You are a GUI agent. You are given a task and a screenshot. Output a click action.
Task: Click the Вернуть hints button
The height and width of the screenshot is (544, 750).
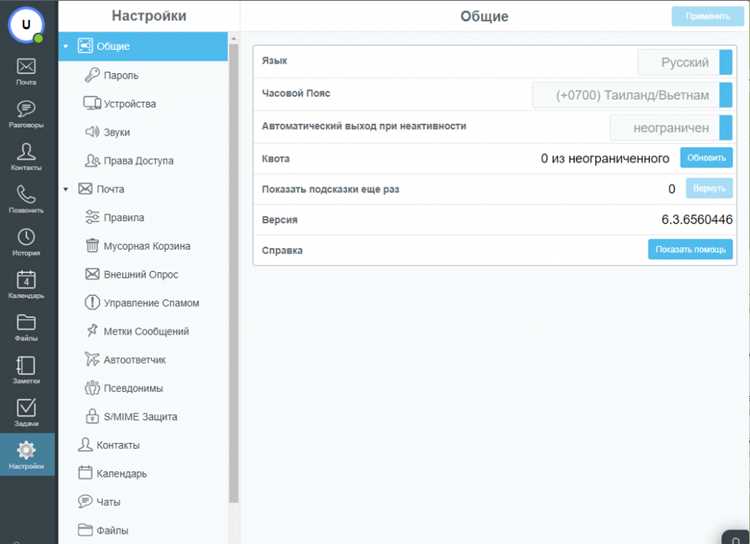click(x=709, y=189)
